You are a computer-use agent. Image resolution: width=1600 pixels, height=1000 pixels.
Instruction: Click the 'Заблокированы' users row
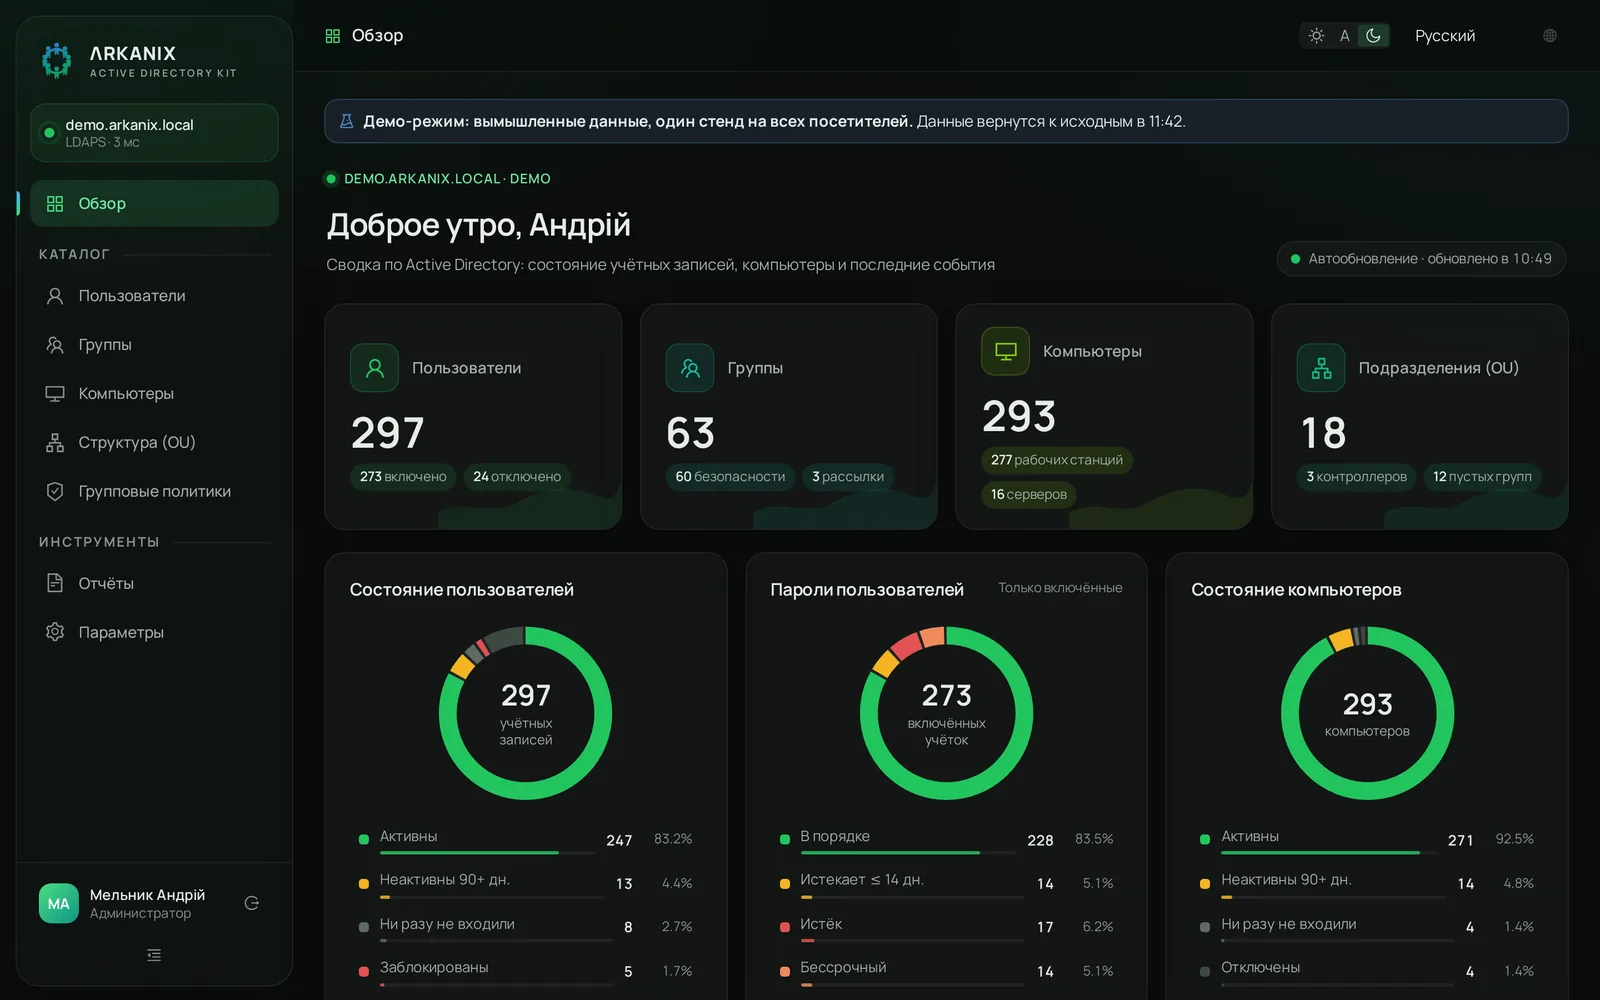pos(525,971)
